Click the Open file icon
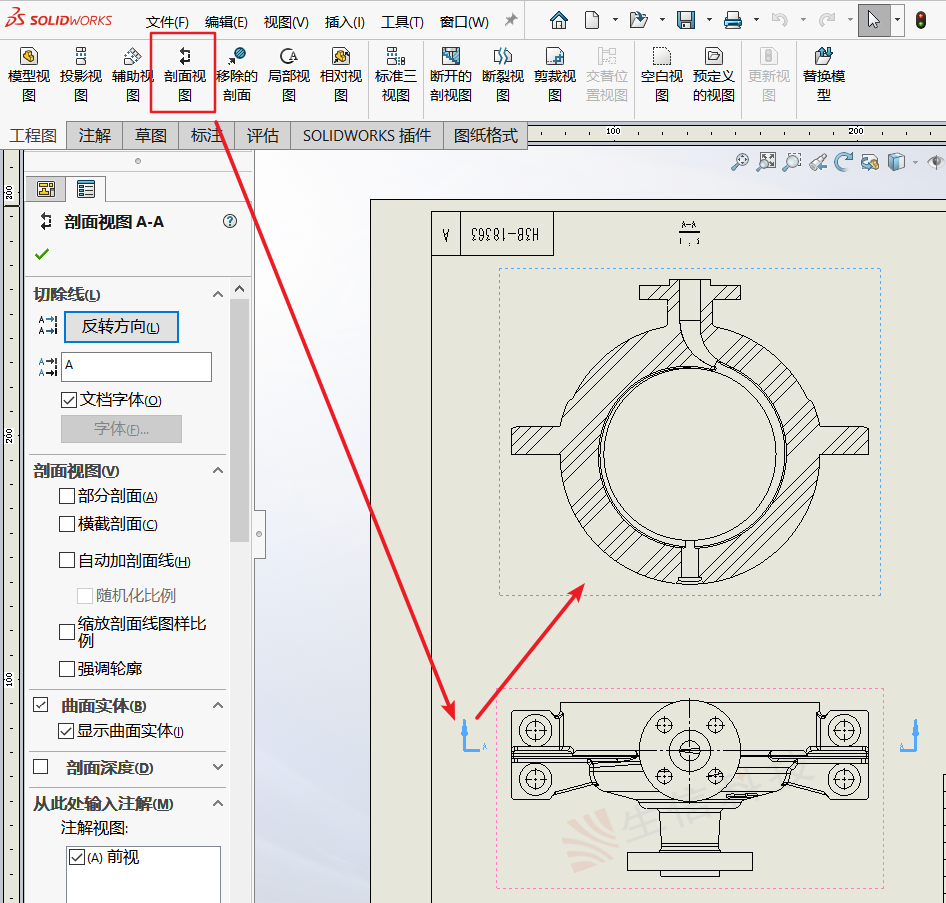Image resolution: width=946 pixels, height=903 pixels. point(638,21)
